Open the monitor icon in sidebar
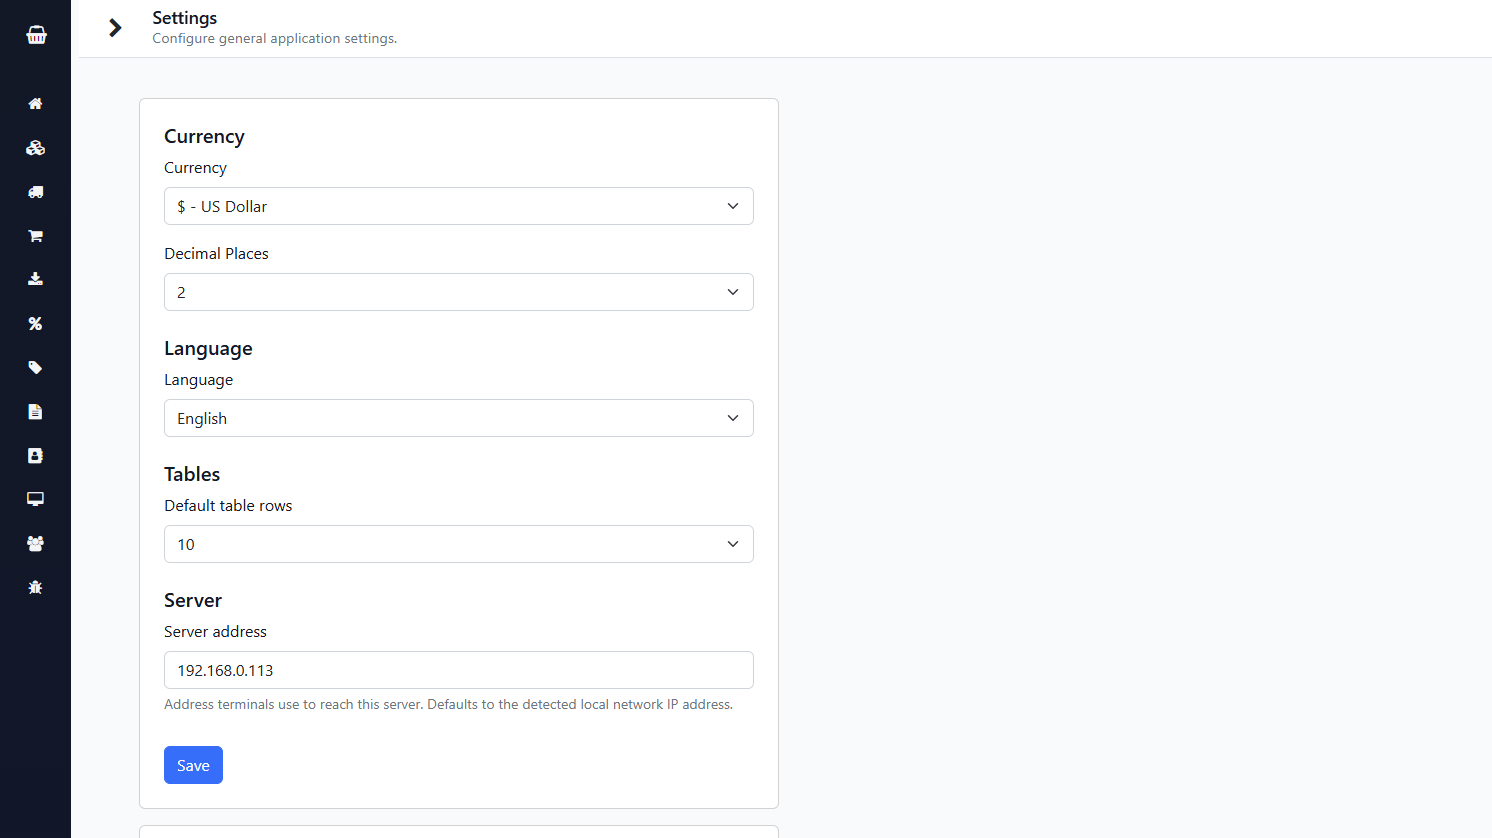 [35, 499]
